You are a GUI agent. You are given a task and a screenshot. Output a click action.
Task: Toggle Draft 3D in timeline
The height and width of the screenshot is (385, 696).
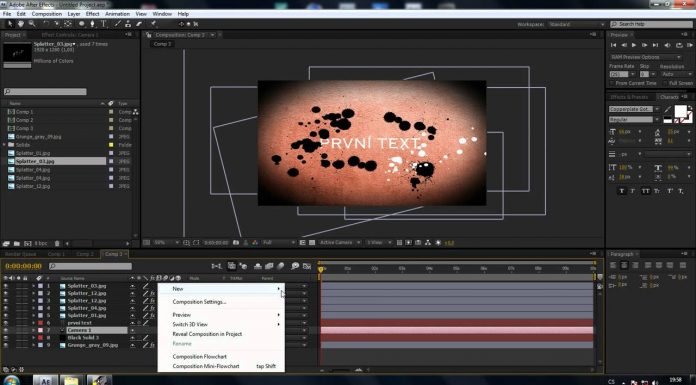point(243,266)
